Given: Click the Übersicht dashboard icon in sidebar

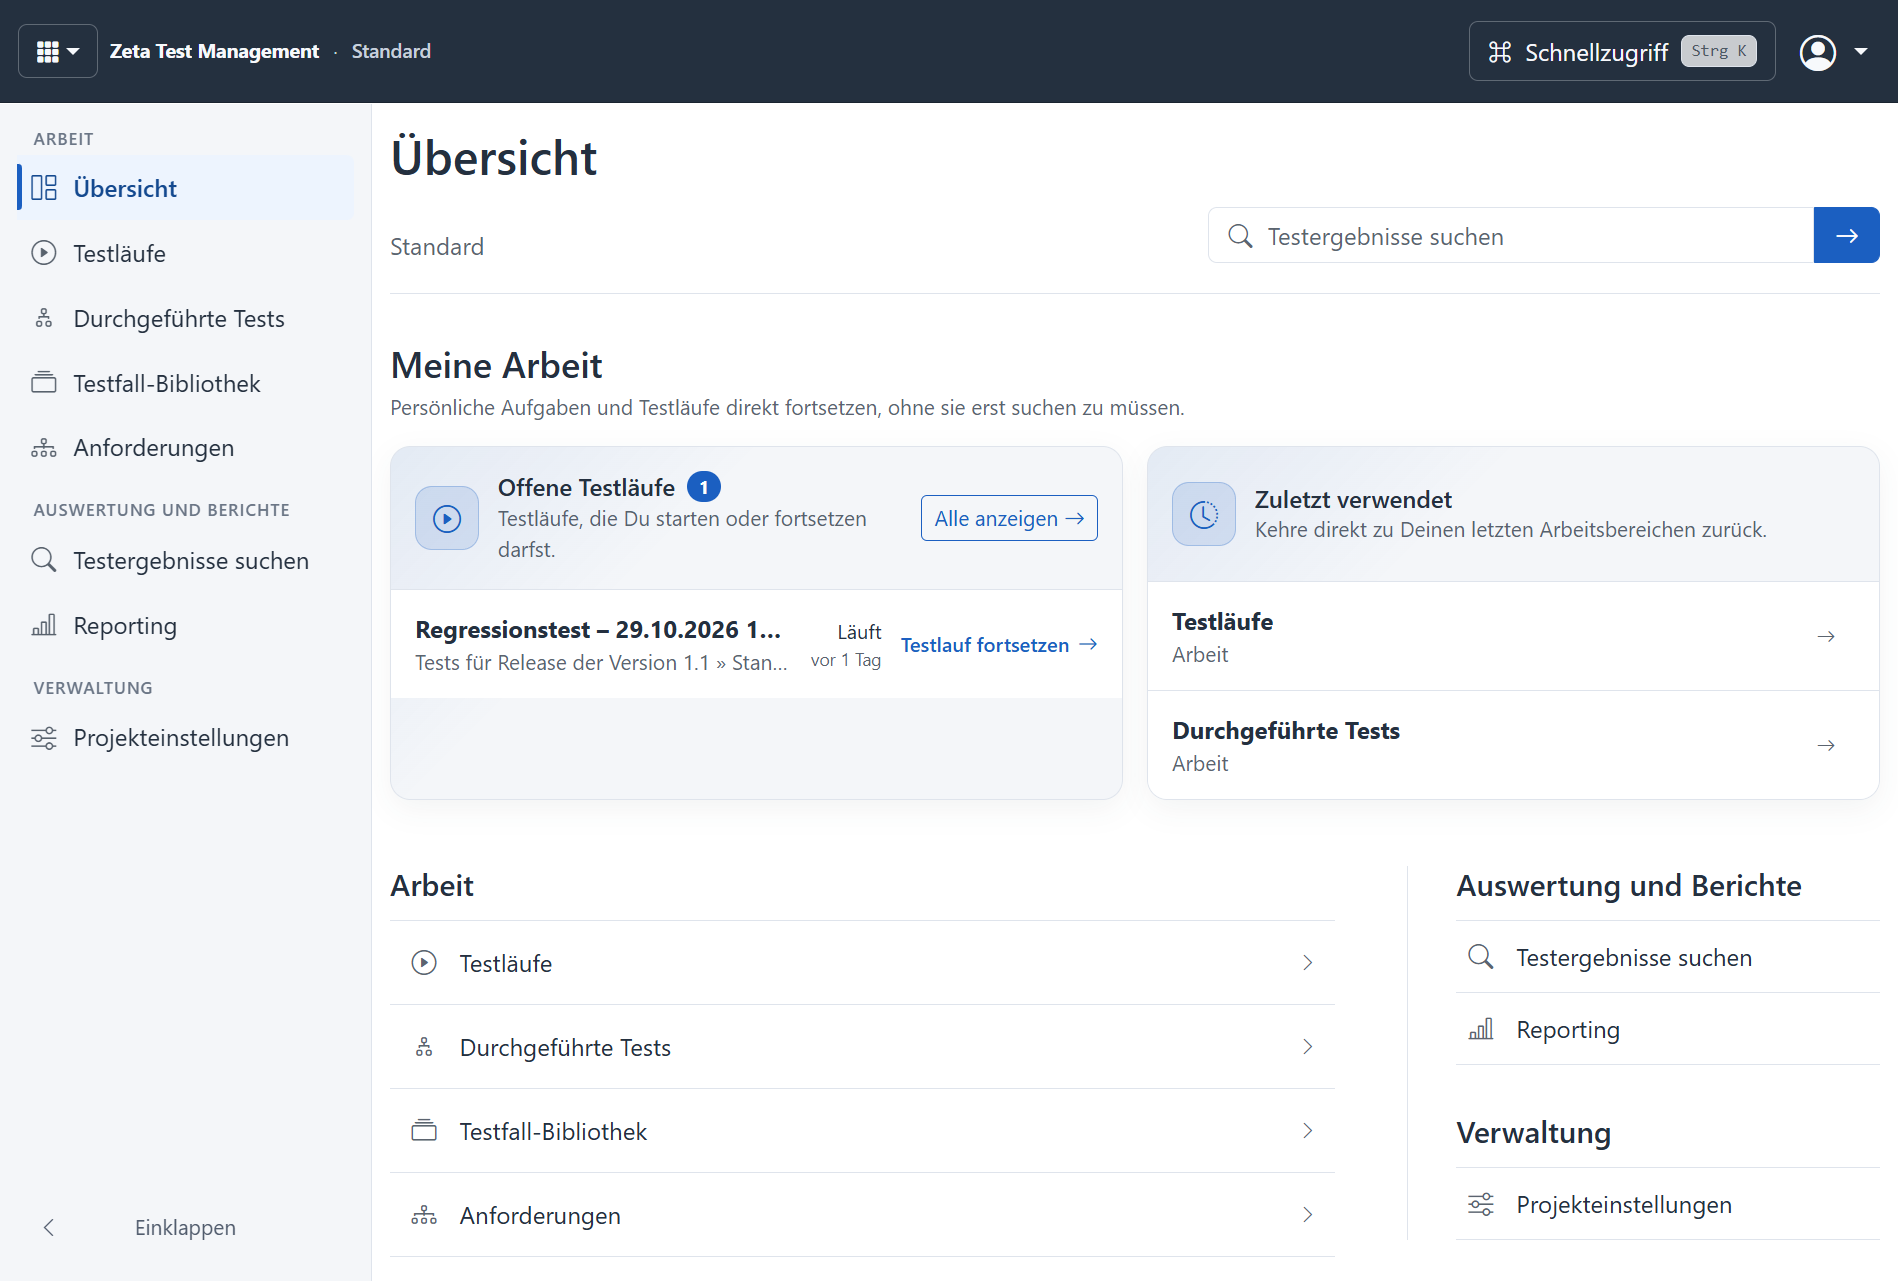Looking at the screenshot, I should point(44,188).
